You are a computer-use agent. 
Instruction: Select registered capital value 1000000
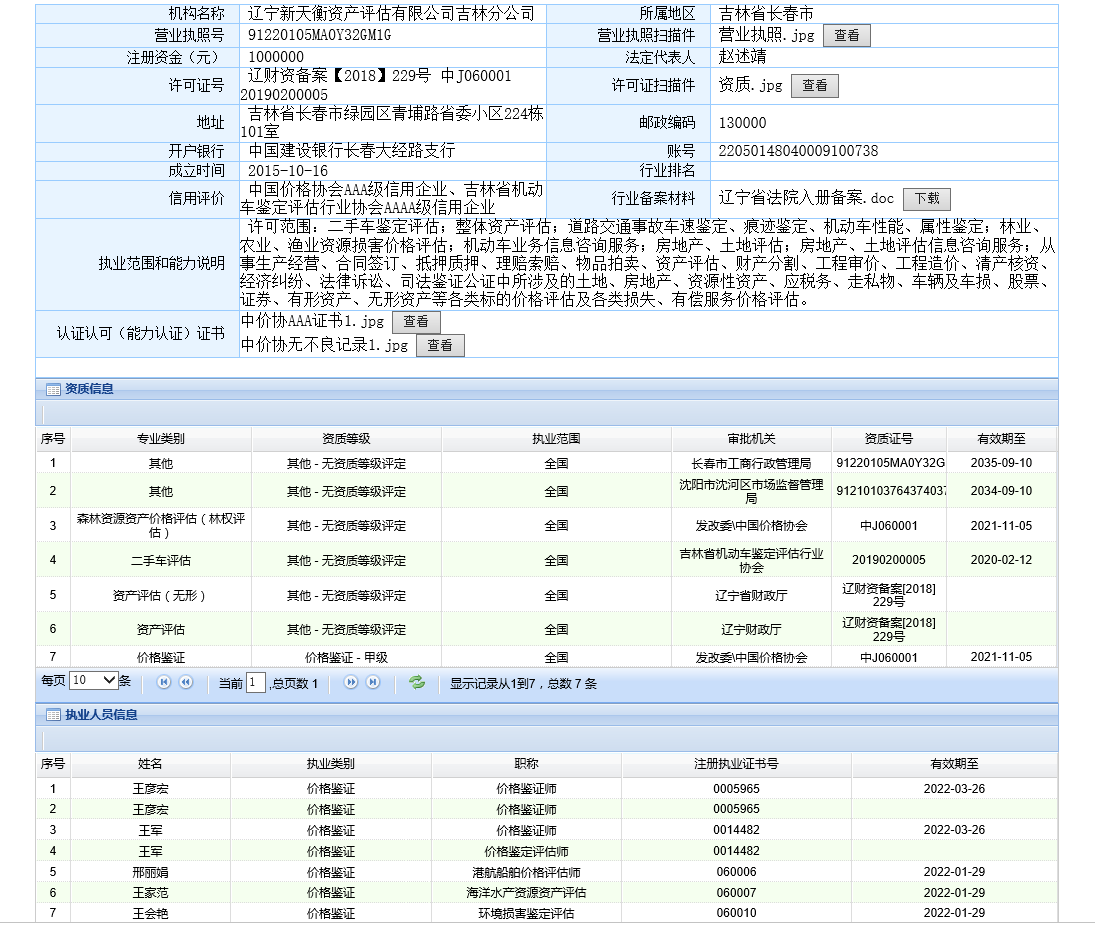pos(276,57)
